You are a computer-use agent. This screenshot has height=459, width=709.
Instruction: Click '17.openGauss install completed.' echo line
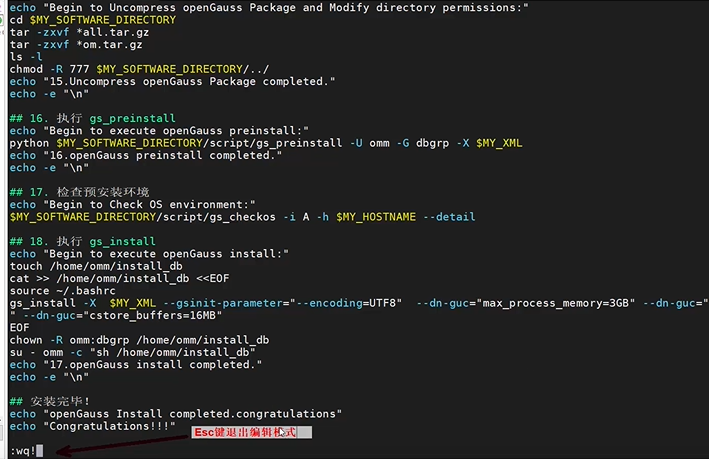point(136,365)
